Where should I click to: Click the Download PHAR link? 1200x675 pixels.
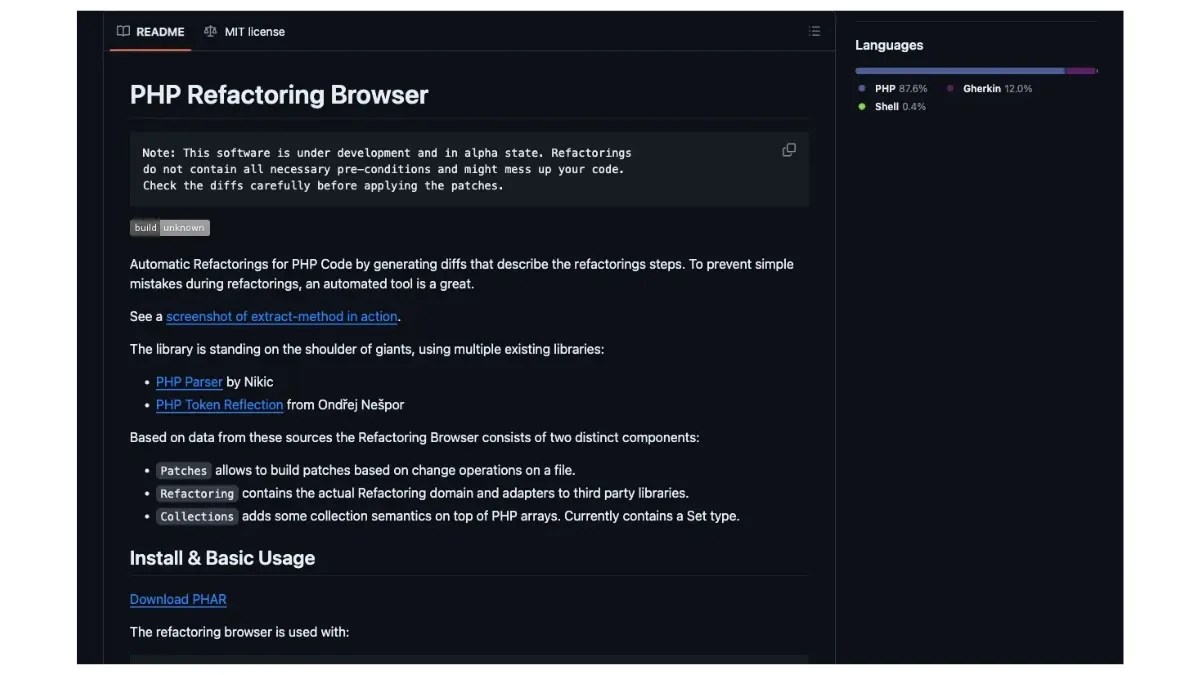(x=178, y=600)
